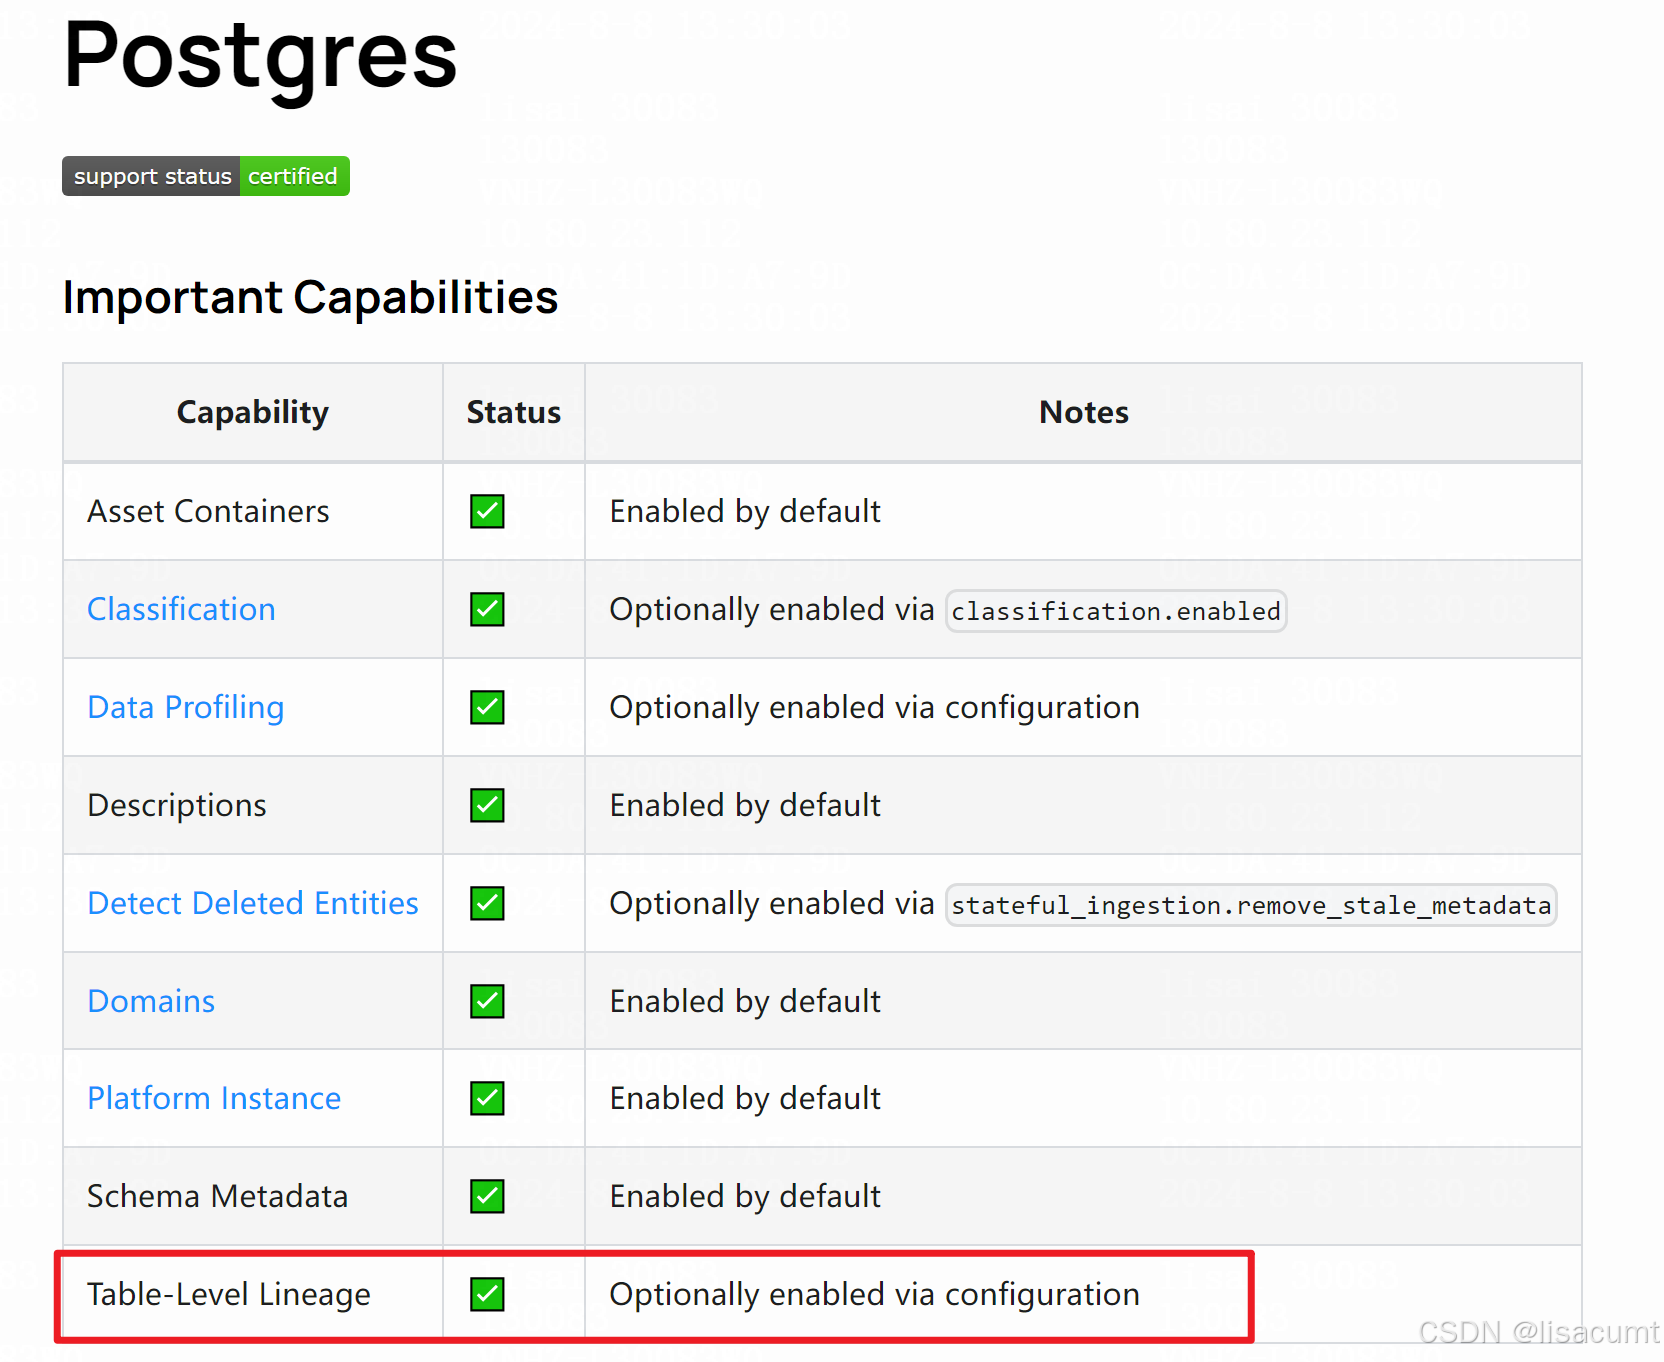The width and height of the screenshot is (1664, 1362).
Task: Click the checkmark for Table-Level Lineage
Action: click(x=487, y=1294)
